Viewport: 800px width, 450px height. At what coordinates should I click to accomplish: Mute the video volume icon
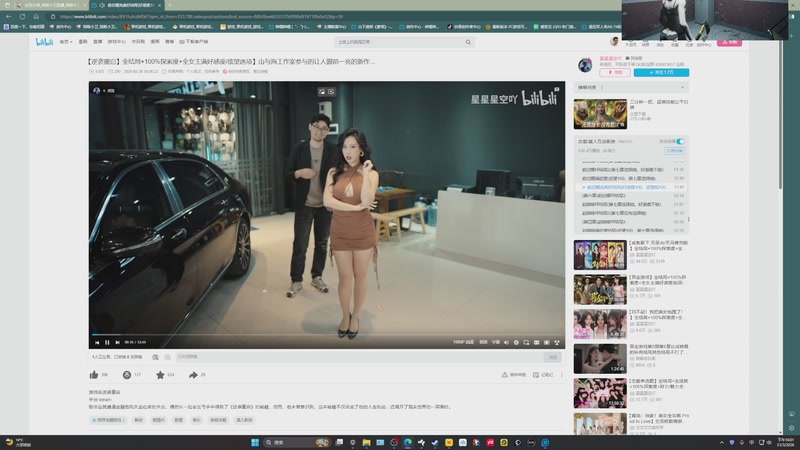506,342
